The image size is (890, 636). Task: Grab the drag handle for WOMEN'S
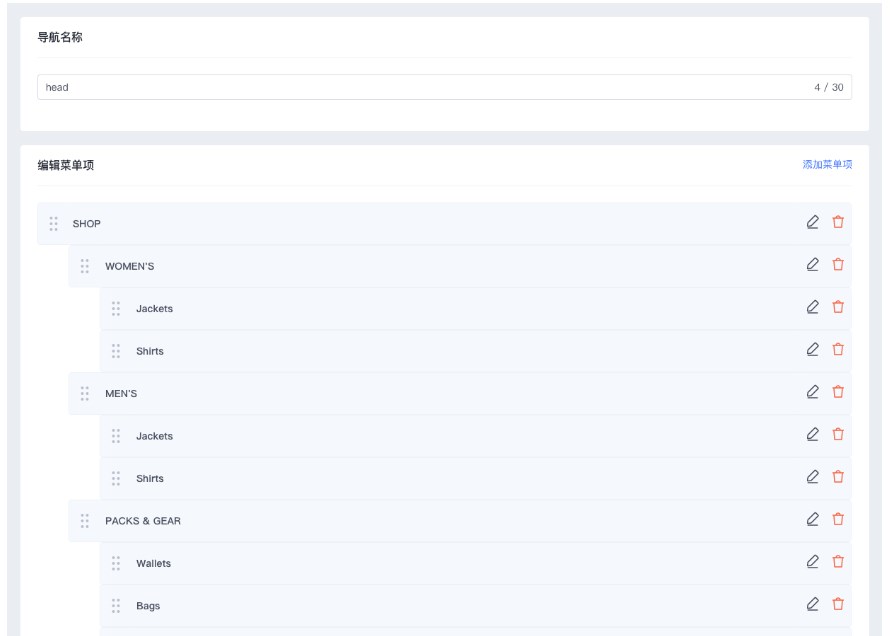point(85,266)
